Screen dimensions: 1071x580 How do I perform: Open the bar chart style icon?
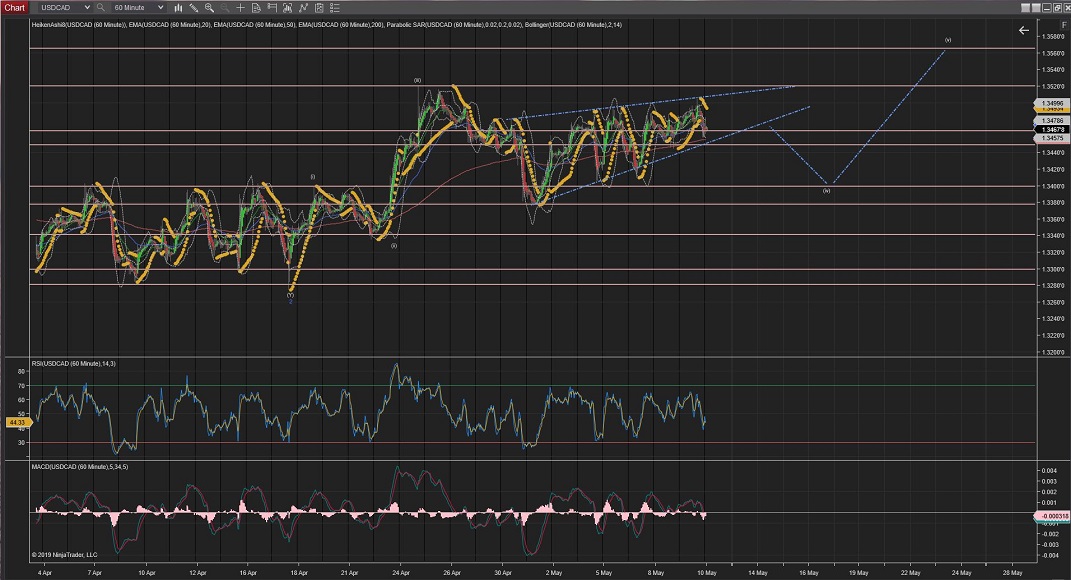coord(177,7)
